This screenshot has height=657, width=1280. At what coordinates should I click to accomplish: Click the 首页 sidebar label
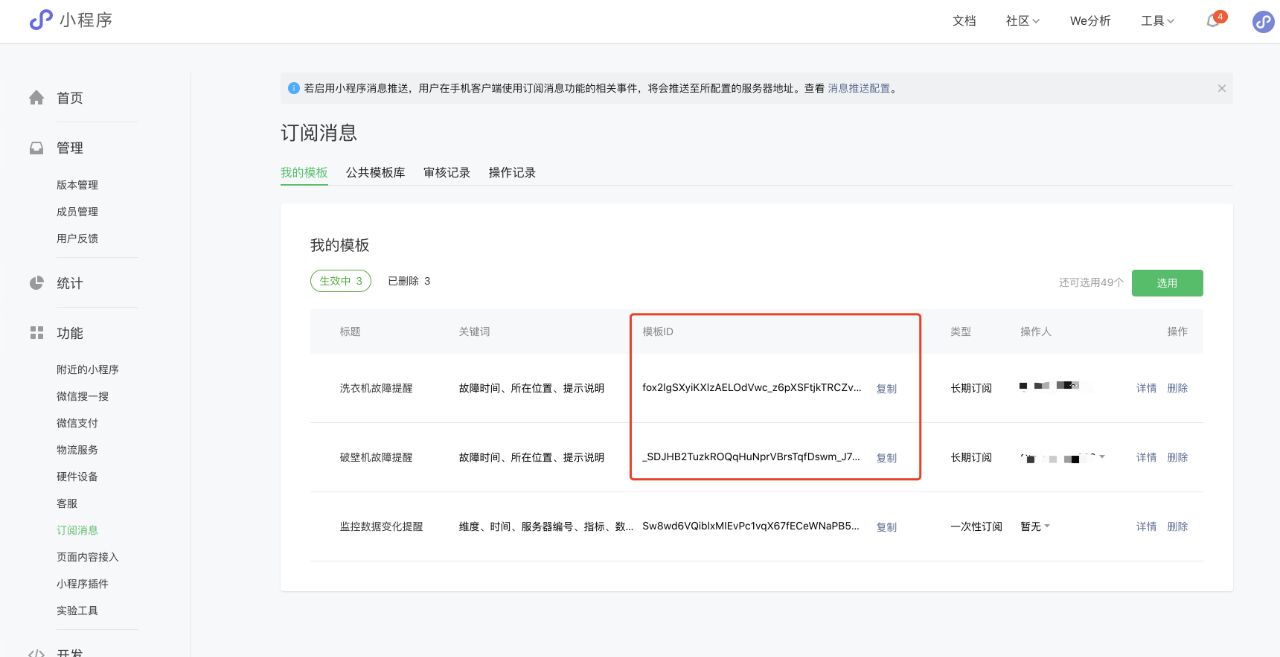[70, 98]
